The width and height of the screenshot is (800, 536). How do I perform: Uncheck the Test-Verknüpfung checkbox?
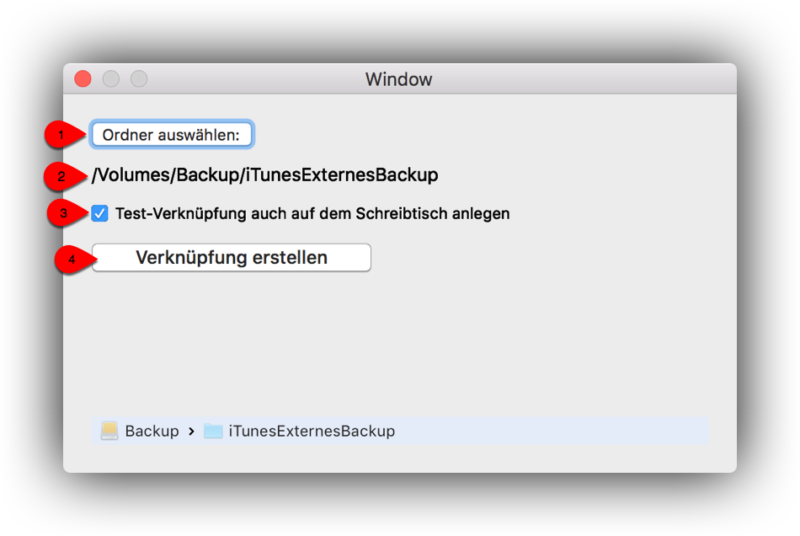99,213
